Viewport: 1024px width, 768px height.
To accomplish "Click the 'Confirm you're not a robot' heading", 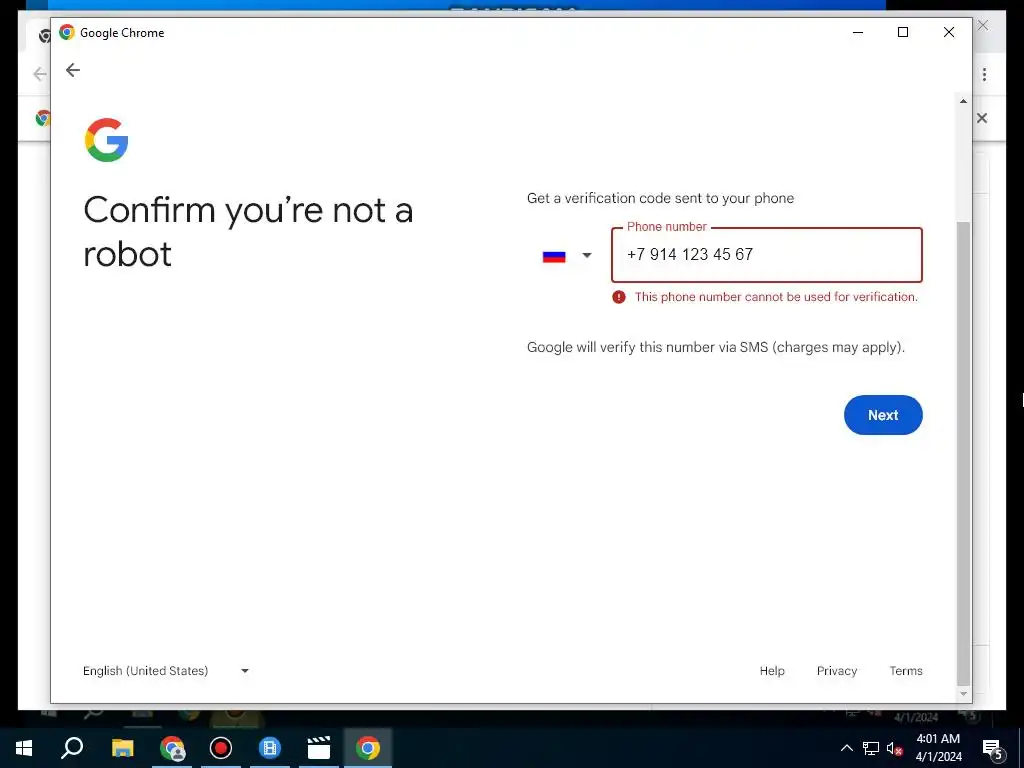I will click(x=248, y=232).
